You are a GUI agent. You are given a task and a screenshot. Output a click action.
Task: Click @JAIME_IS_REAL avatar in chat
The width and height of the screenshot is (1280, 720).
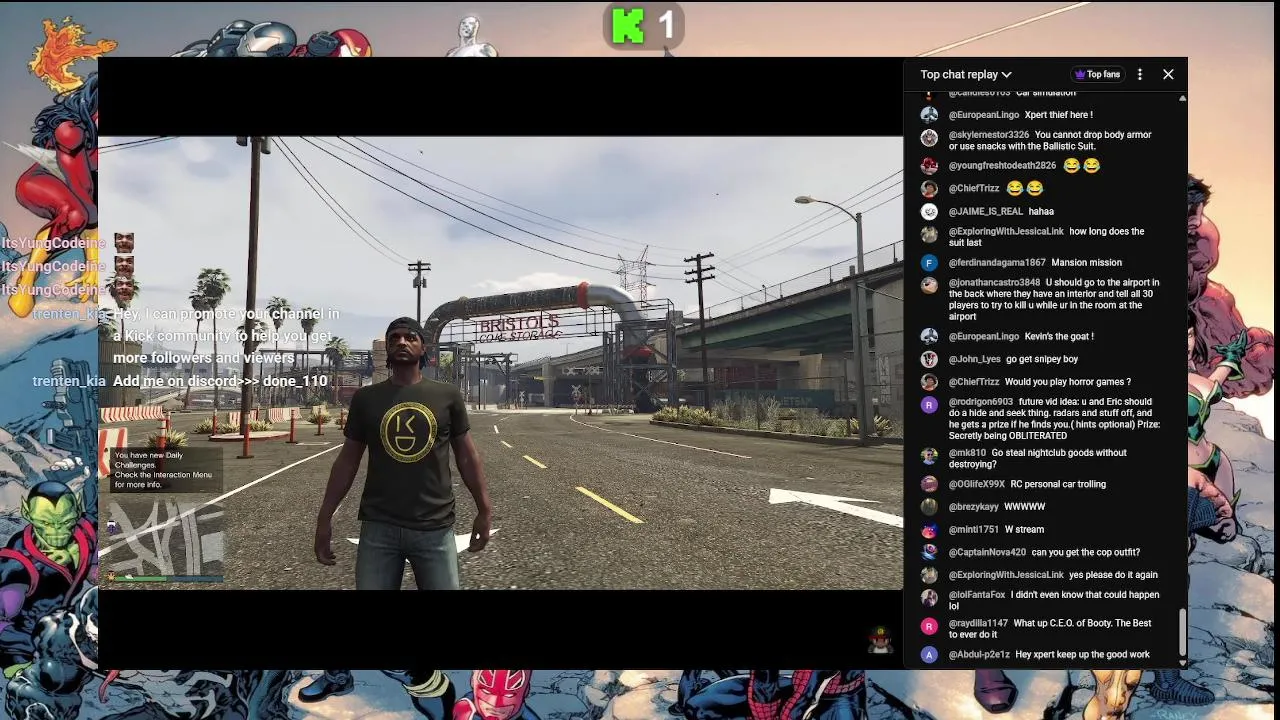929,212
